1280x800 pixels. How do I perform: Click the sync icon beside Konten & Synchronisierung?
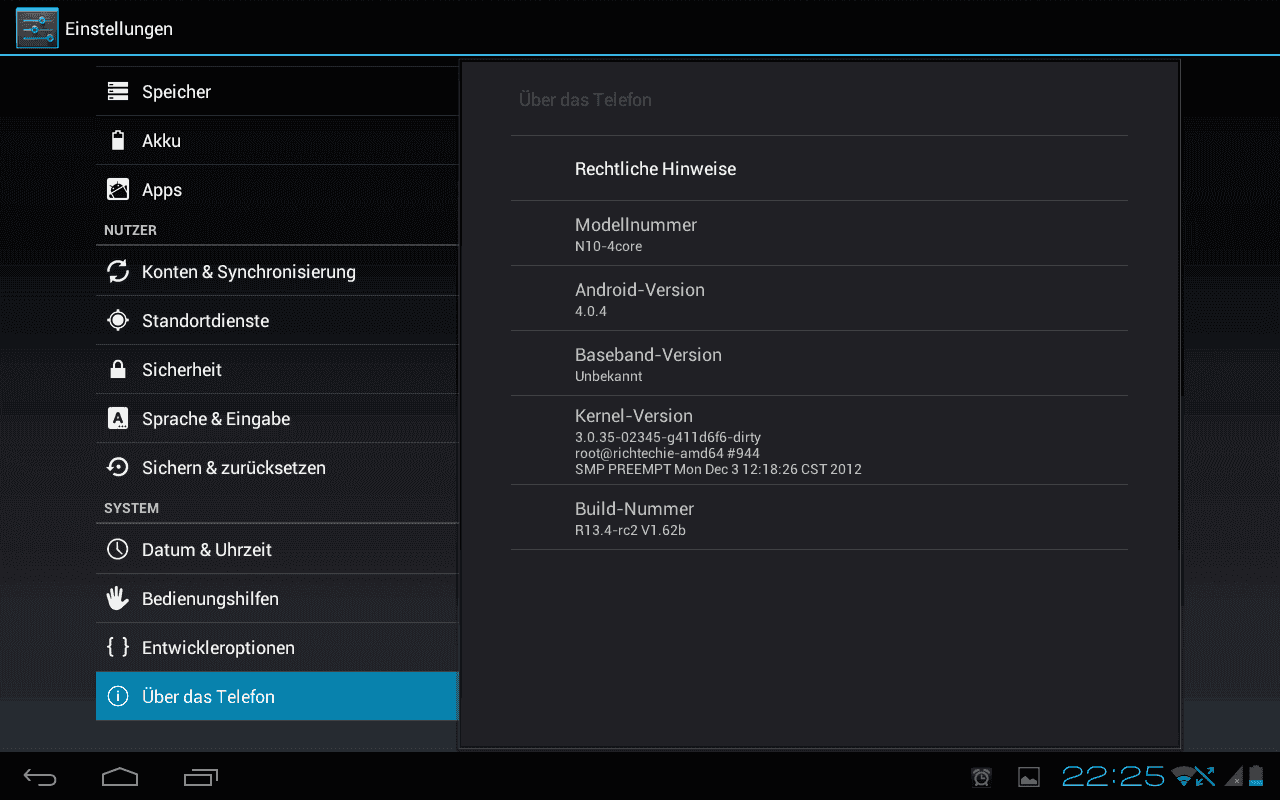(118, 272)
